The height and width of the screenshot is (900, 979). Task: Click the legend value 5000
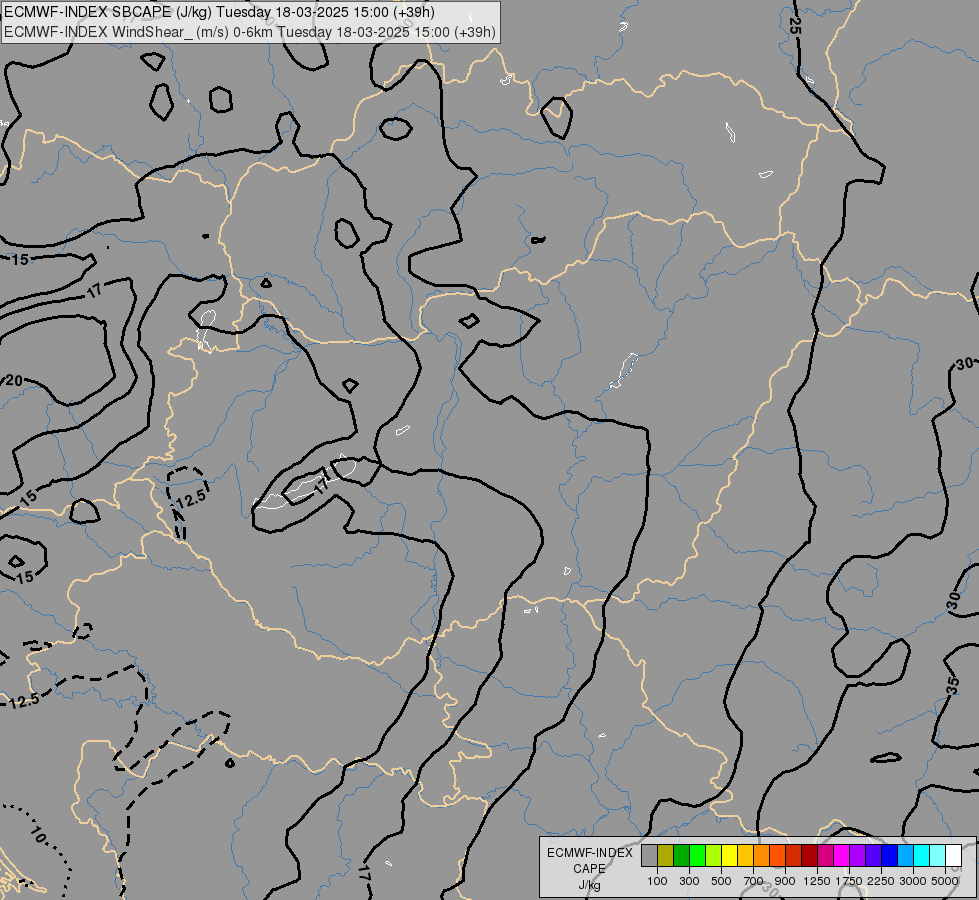945,881
